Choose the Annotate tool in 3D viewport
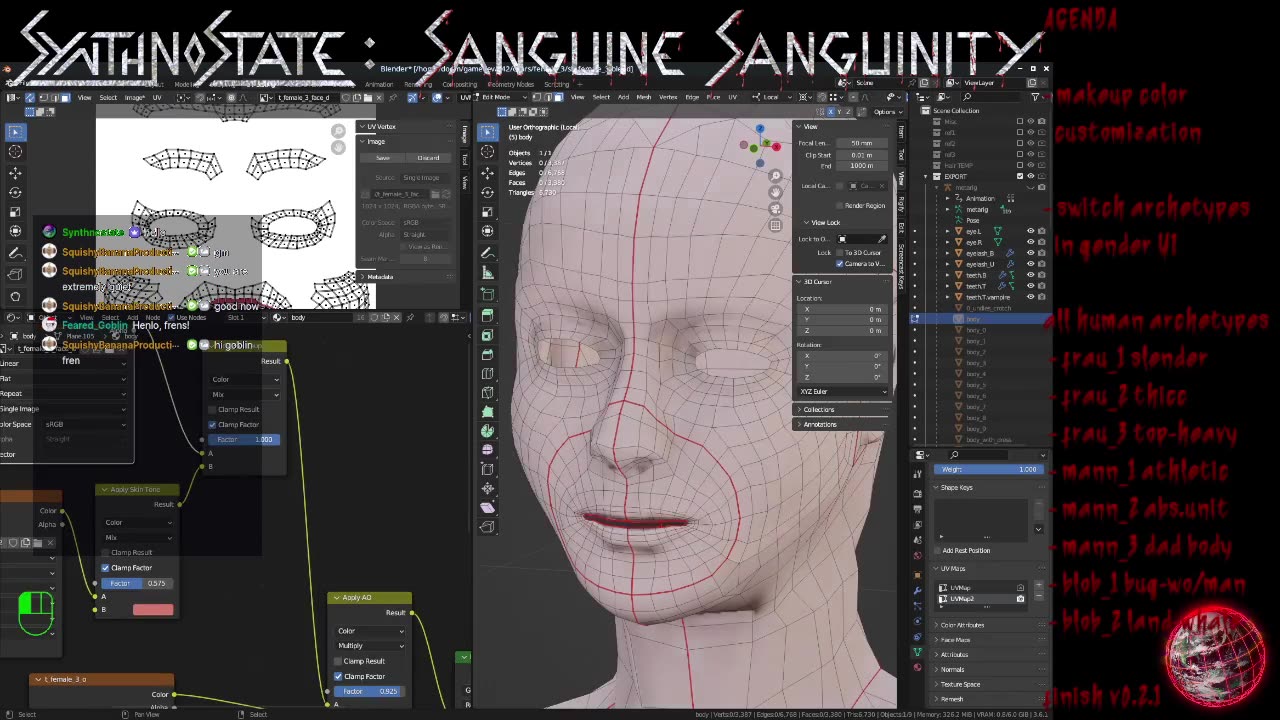Image resolution: width=1280 pixels, height=720 pixels. point(487,254)
